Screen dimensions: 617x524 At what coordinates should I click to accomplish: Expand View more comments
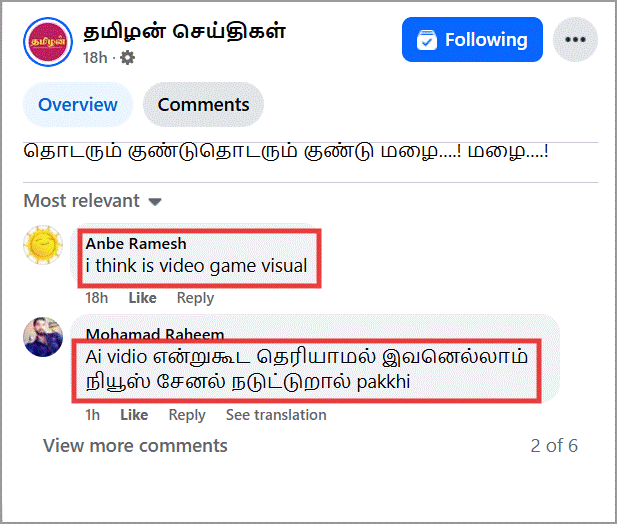(135, 446)
